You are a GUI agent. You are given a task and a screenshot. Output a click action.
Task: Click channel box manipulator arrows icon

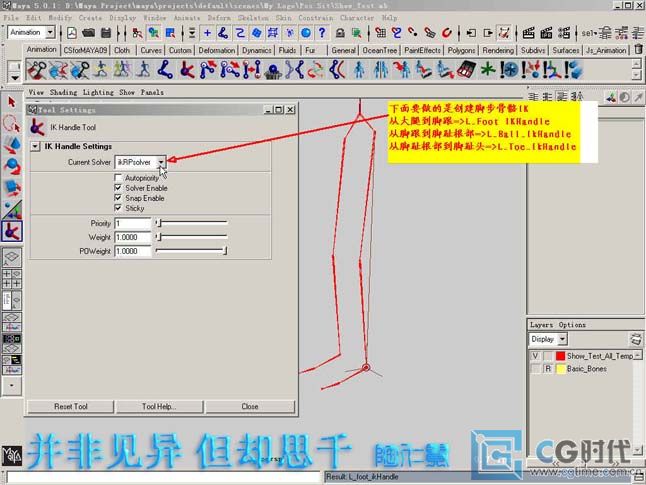pos(611,97)
